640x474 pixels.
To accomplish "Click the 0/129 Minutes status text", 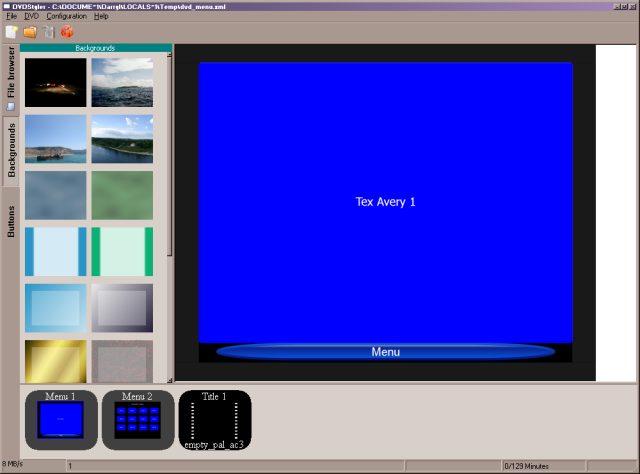I will tap(526, 466).
